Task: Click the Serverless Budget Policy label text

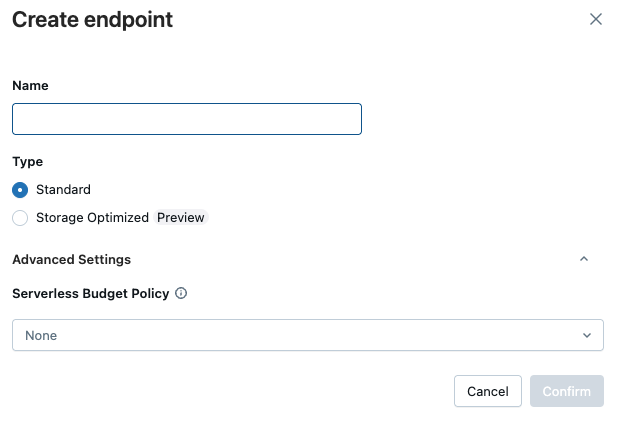Action: tap(90, 294)
